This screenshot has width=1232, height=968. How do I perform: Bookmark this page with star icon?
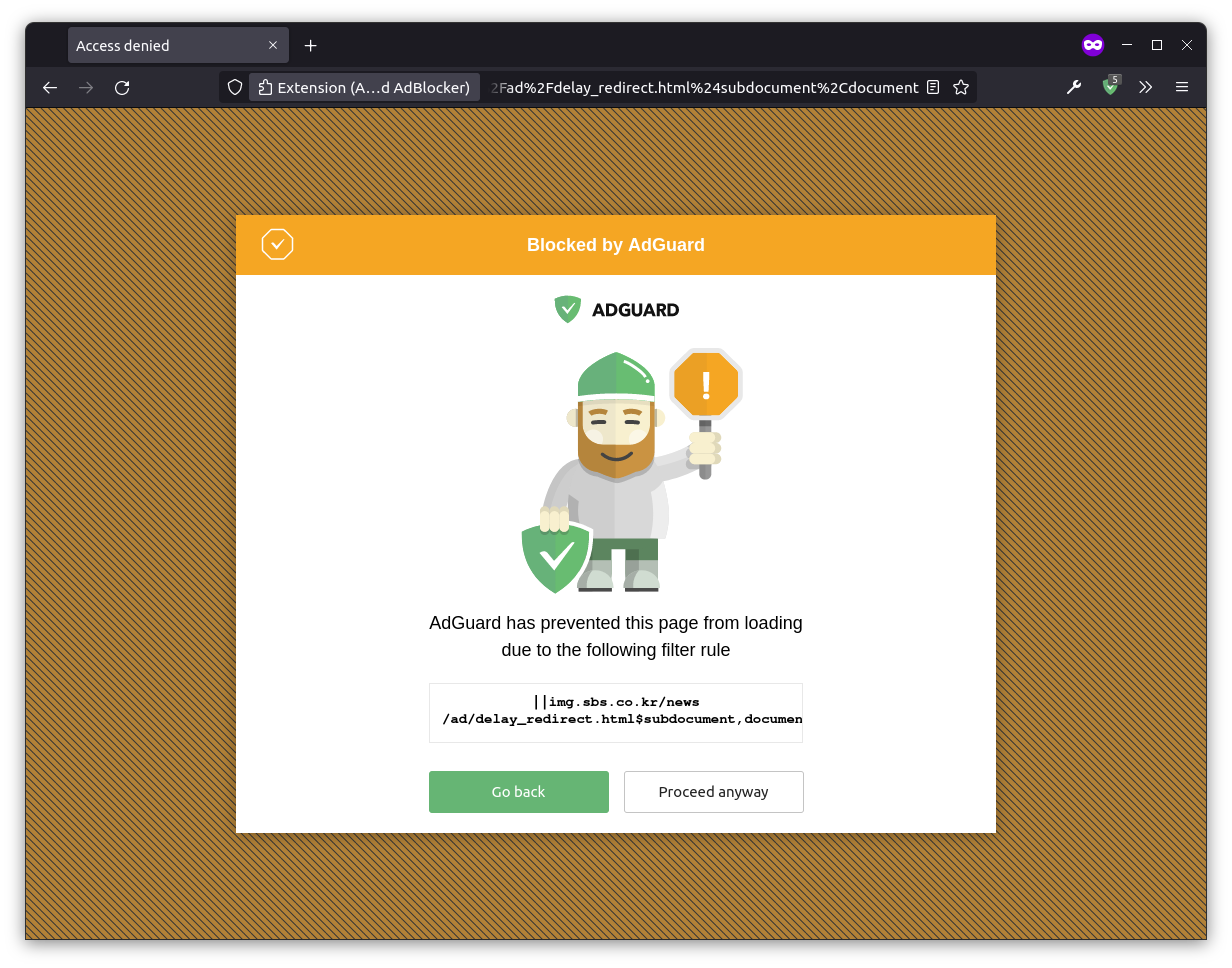[x=961, y=87]
